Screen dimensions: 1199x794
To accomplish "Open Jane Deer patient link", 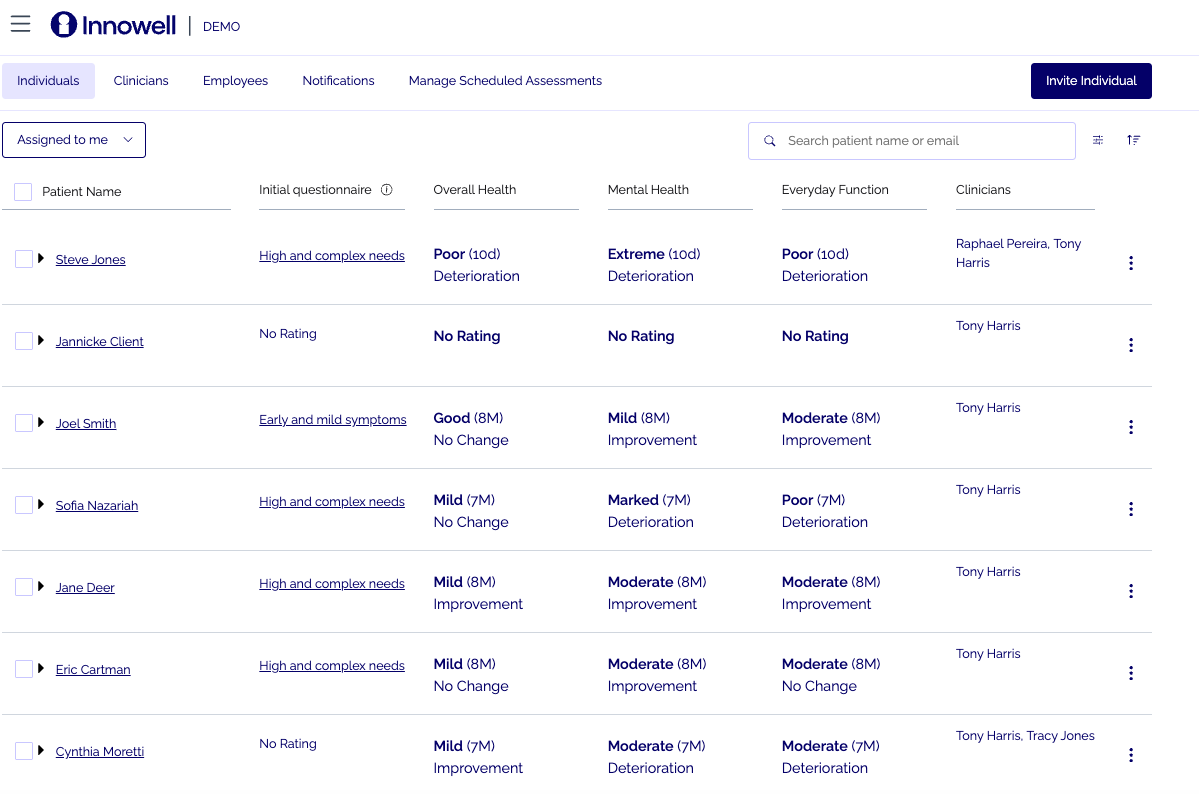I will pos(85,587).
